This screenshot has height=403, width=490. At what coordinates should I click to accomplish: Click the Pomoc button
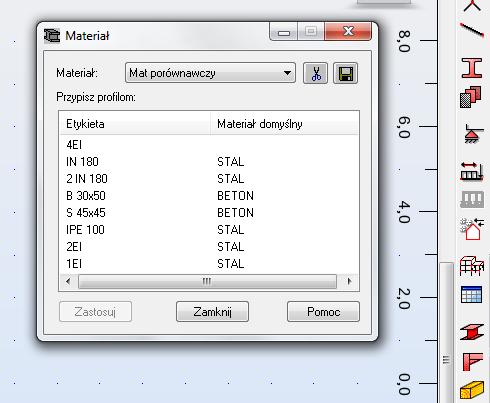(x=323, y=312)
